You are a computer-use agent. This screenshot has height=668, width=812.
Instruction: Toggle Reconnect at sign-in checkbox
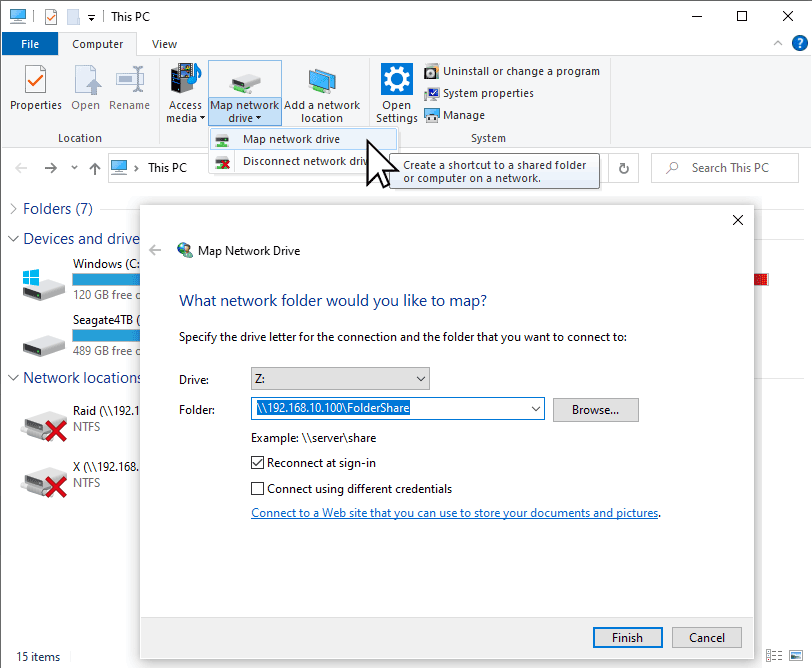(x=257, y=462)
